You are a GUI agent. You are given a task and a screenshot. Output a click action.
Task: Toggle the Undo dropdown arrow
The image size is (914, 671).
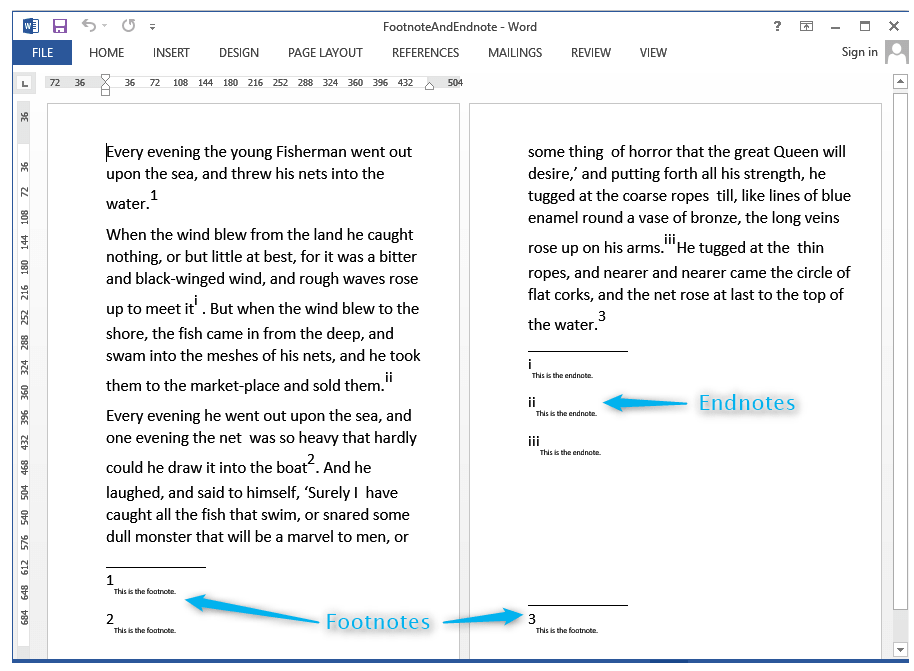(104, 26)
